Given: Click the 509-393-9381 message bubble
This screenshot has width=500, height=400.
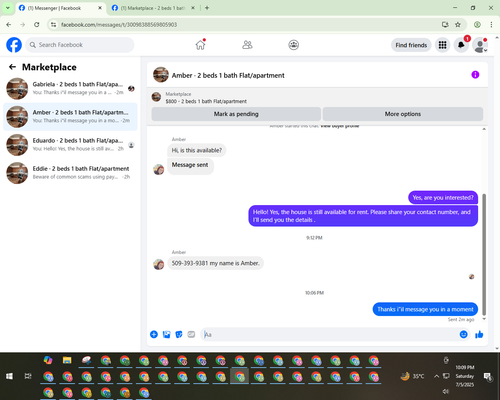Looking at the screenshot, I should pyautogui.click(x=215, y=263).
